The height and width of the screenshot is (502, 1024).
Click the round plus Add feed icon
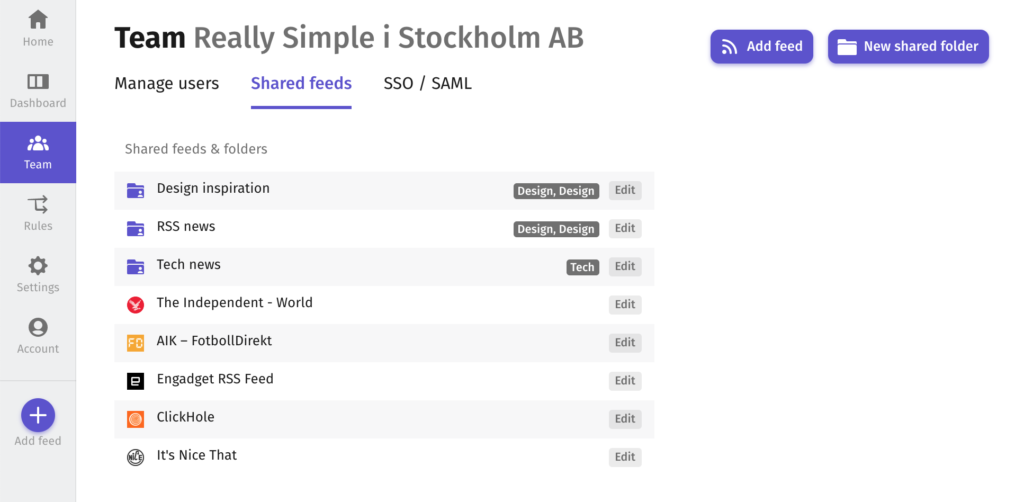pyautogui.click(x=38, y=415)
